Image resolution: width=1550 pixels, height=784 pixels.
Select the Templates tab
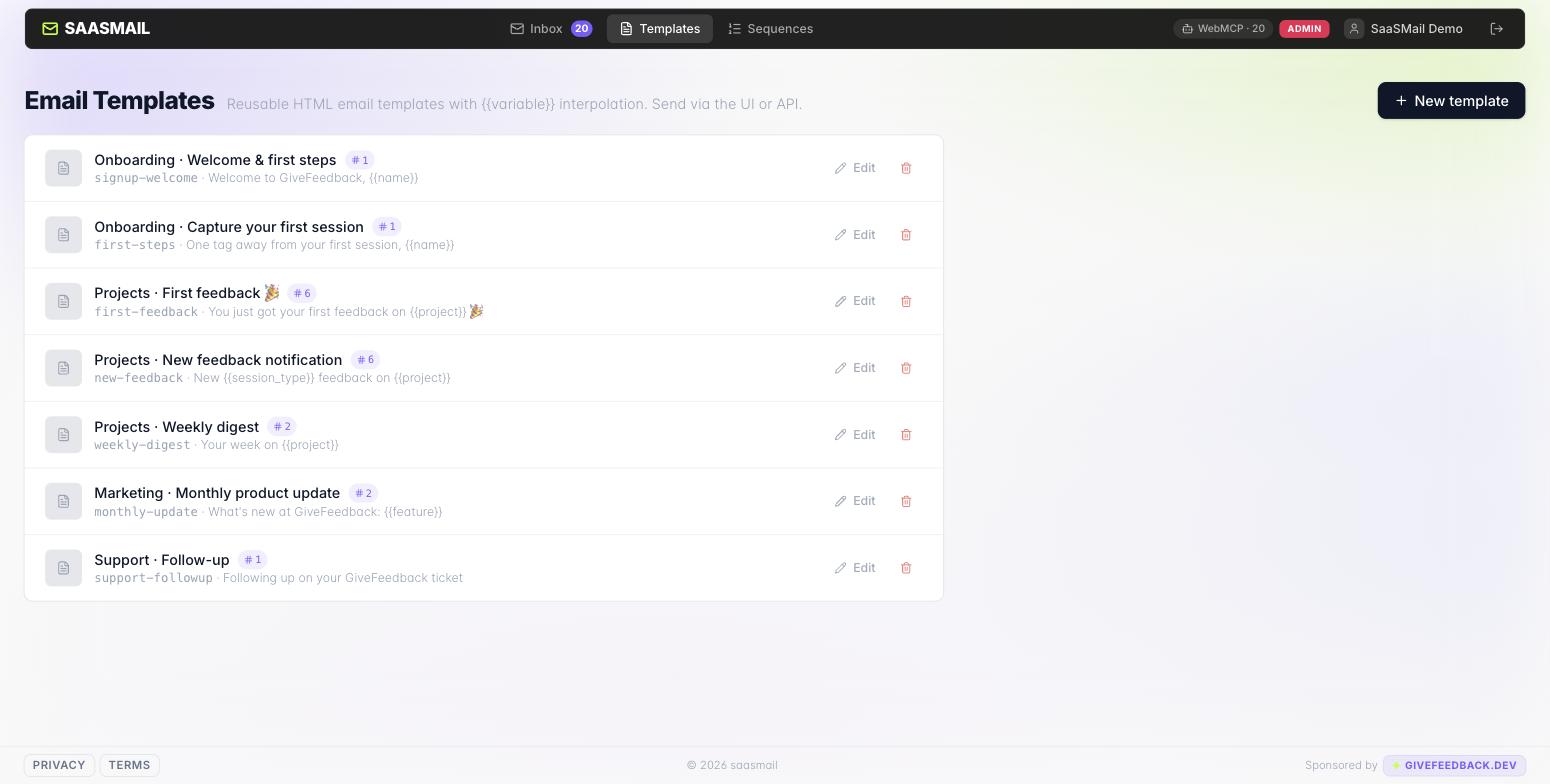(660, 29)
